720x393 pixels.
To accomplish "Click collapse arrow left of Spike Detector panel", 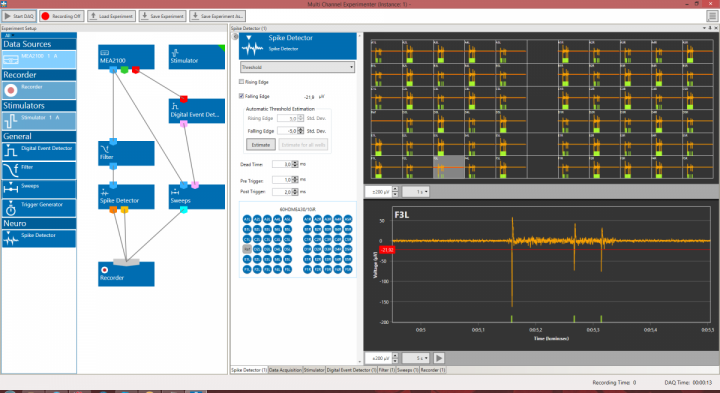I will click(235, 37).
